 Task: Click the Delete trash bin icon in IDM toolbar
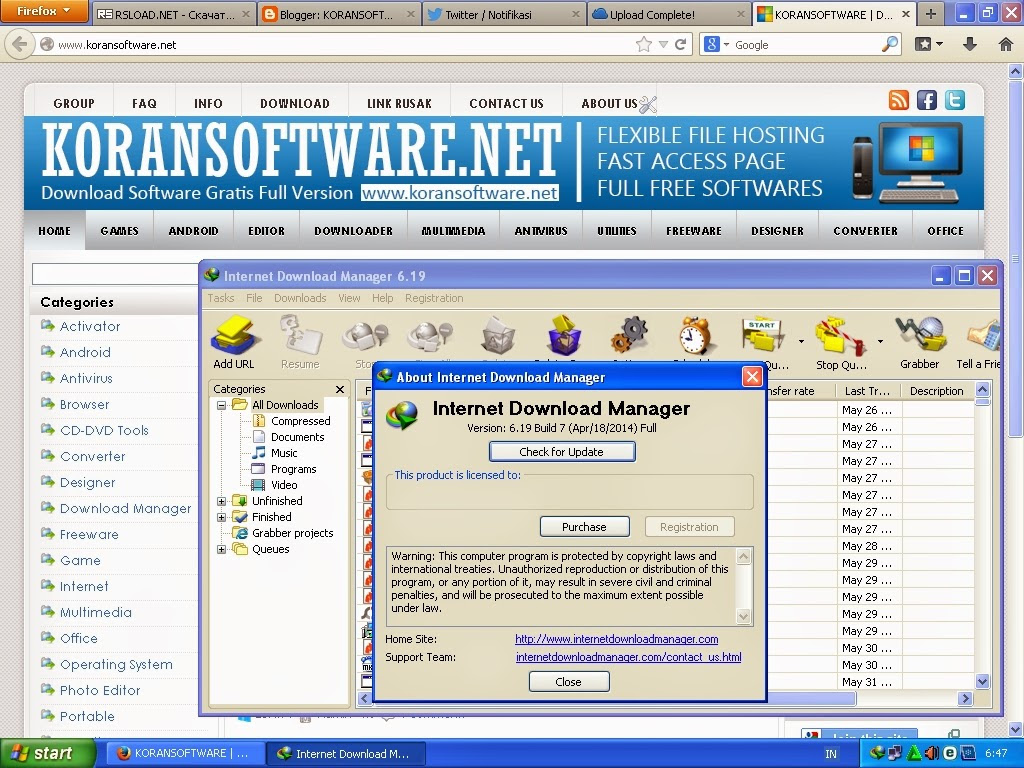click(x=498, y=336)
